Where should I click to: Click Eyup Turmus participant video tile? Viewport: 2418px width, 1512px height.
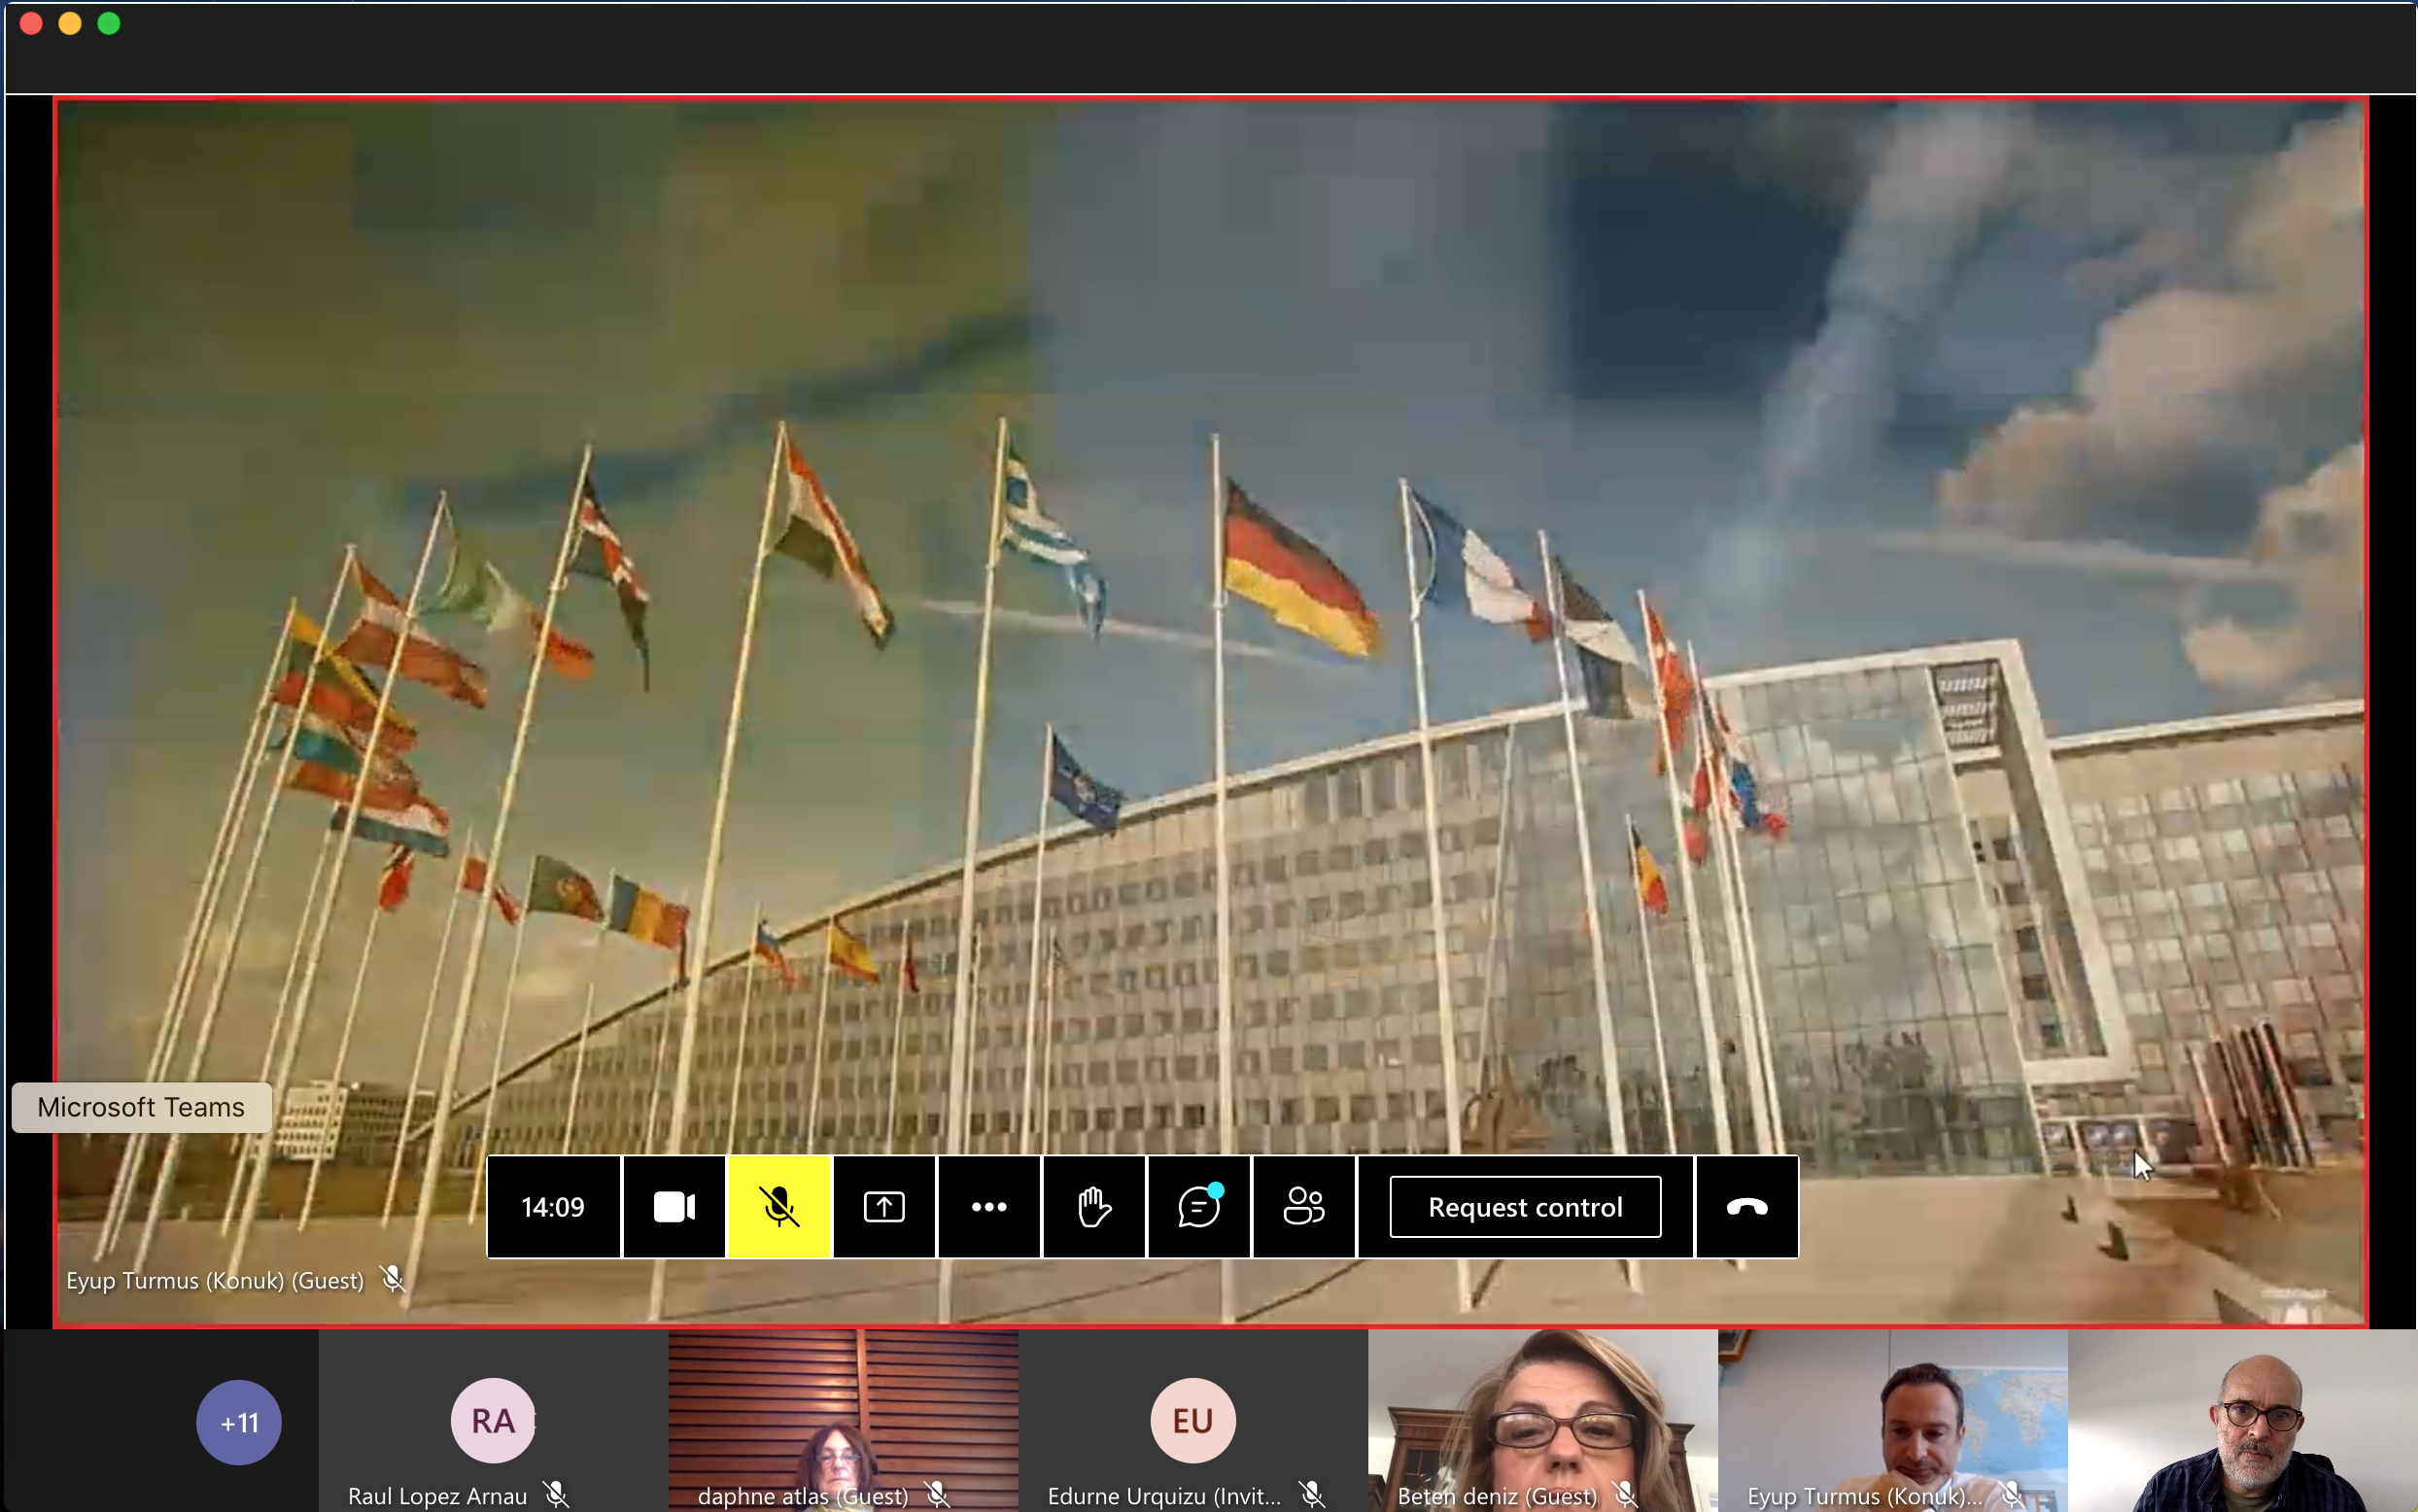1891,1415
